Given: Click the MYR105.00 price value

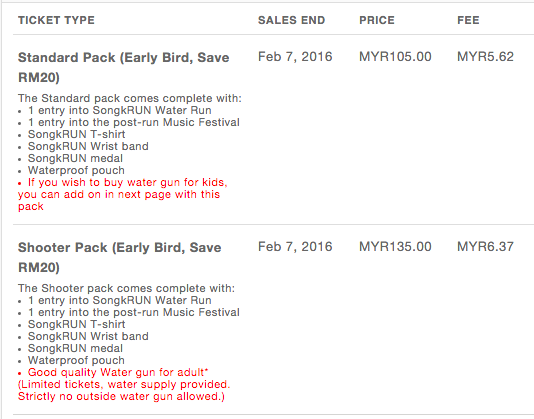Looking at the screenshot, I should 395,57.
